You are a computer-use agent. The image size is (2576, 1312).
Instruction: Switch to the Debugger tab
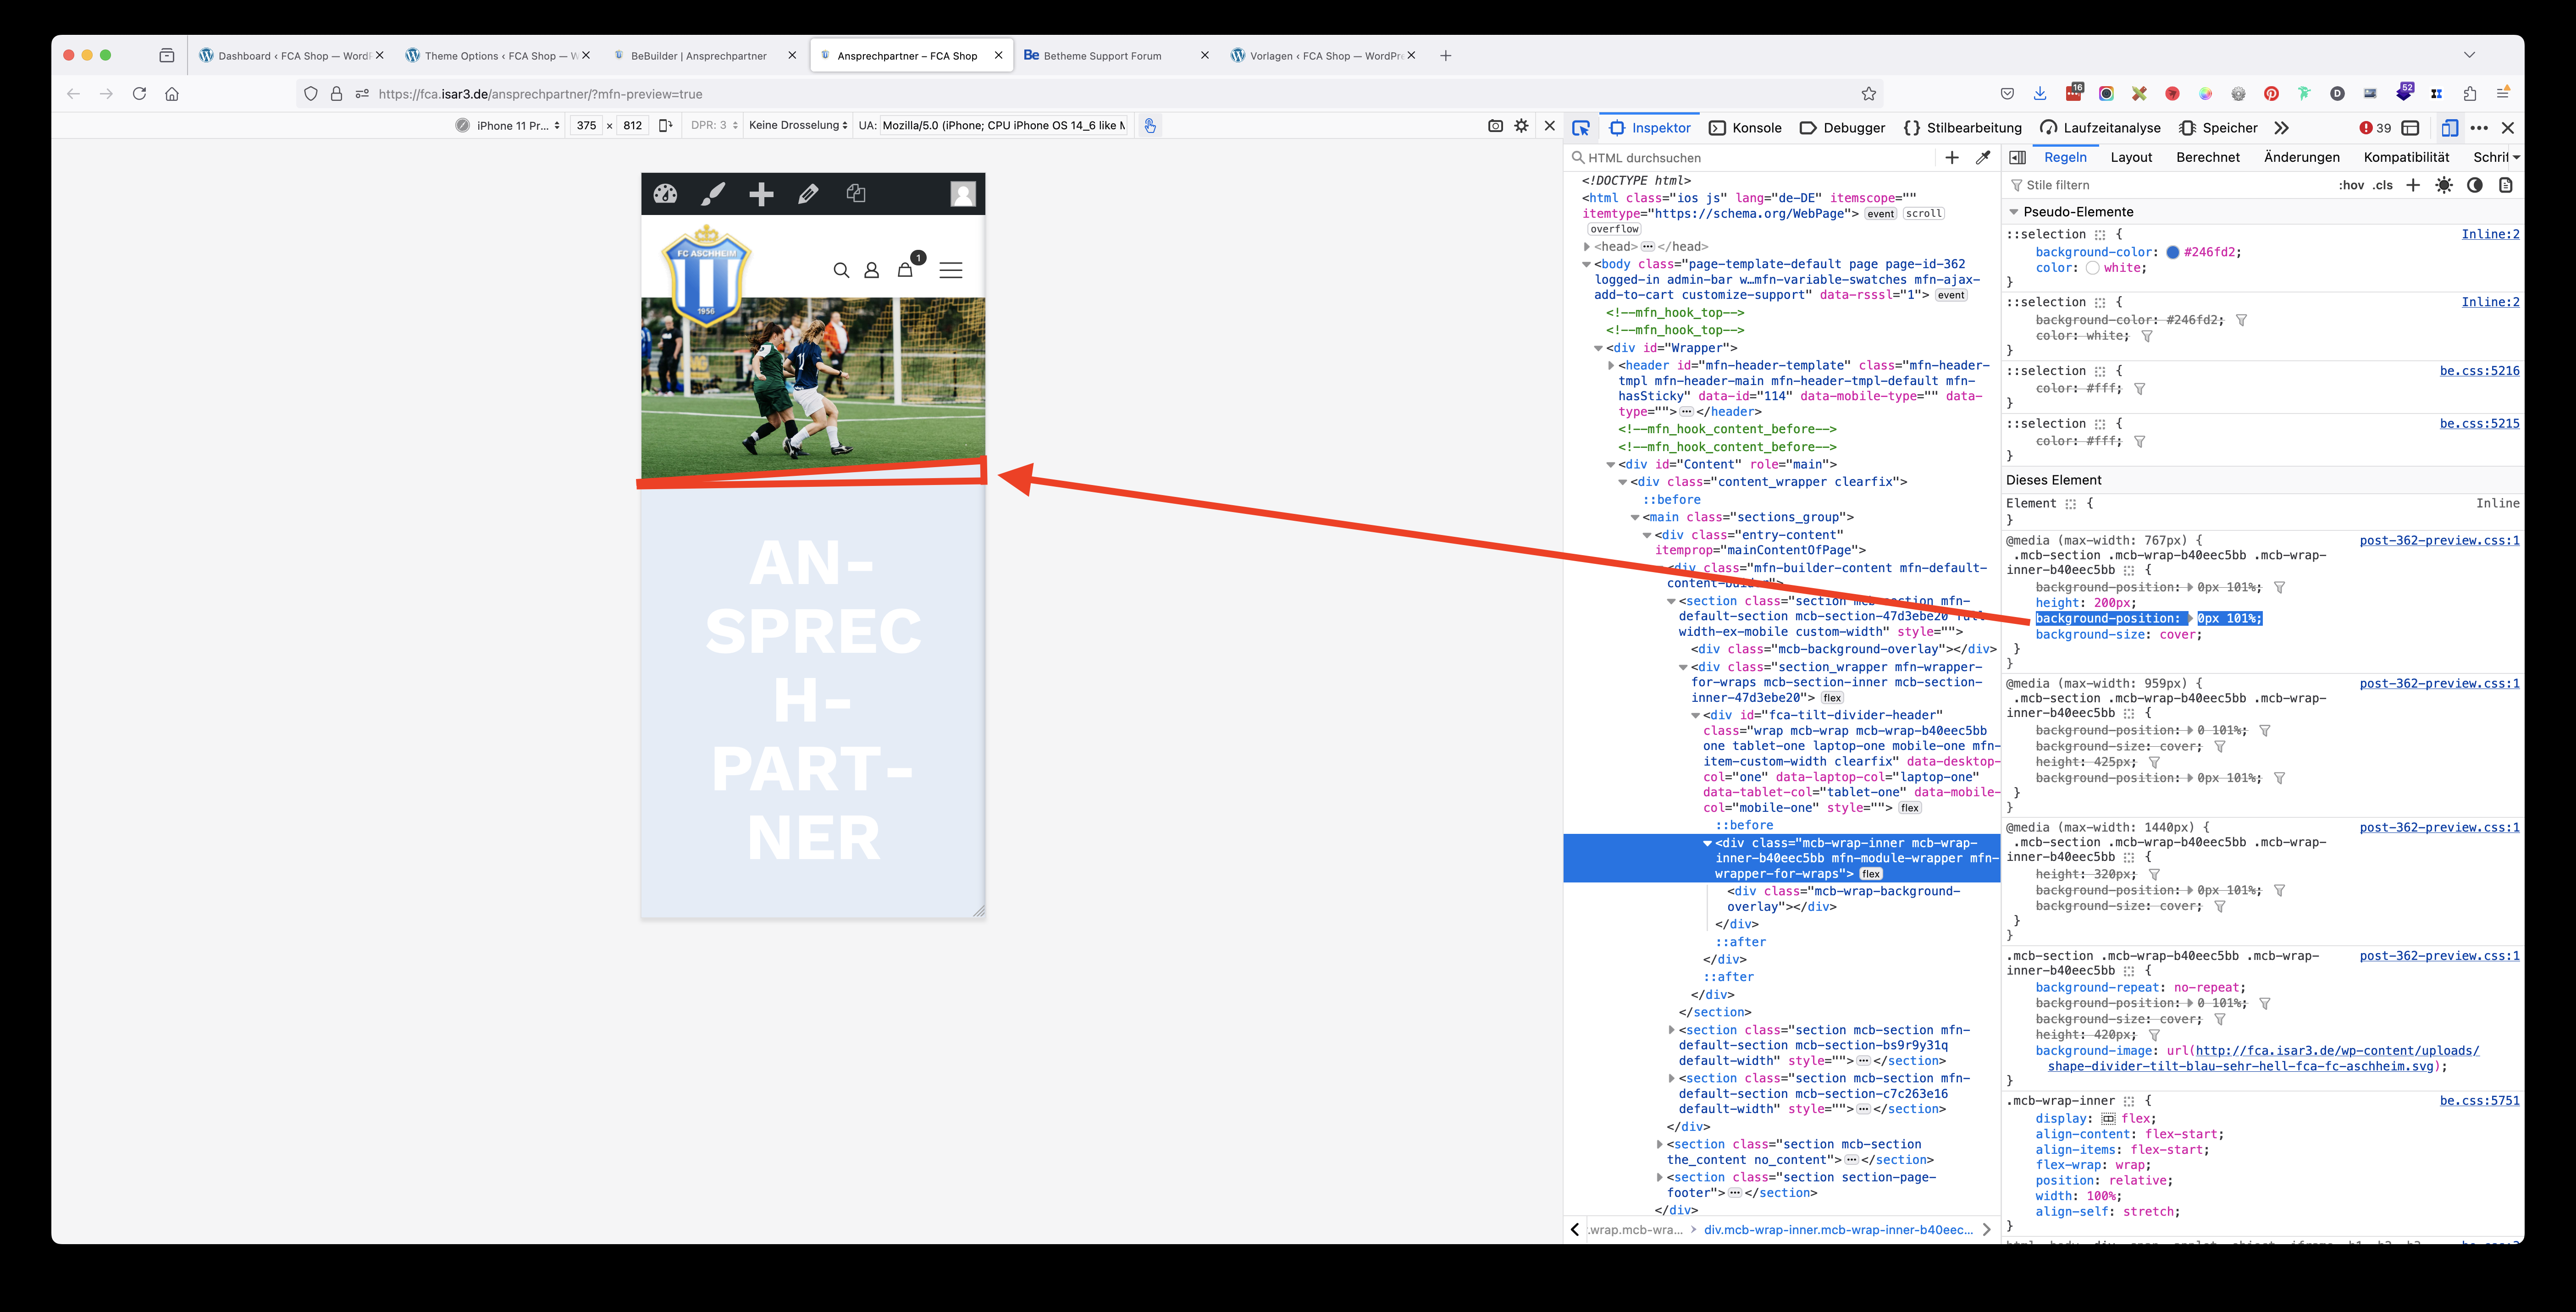[x=1843, y=128]
